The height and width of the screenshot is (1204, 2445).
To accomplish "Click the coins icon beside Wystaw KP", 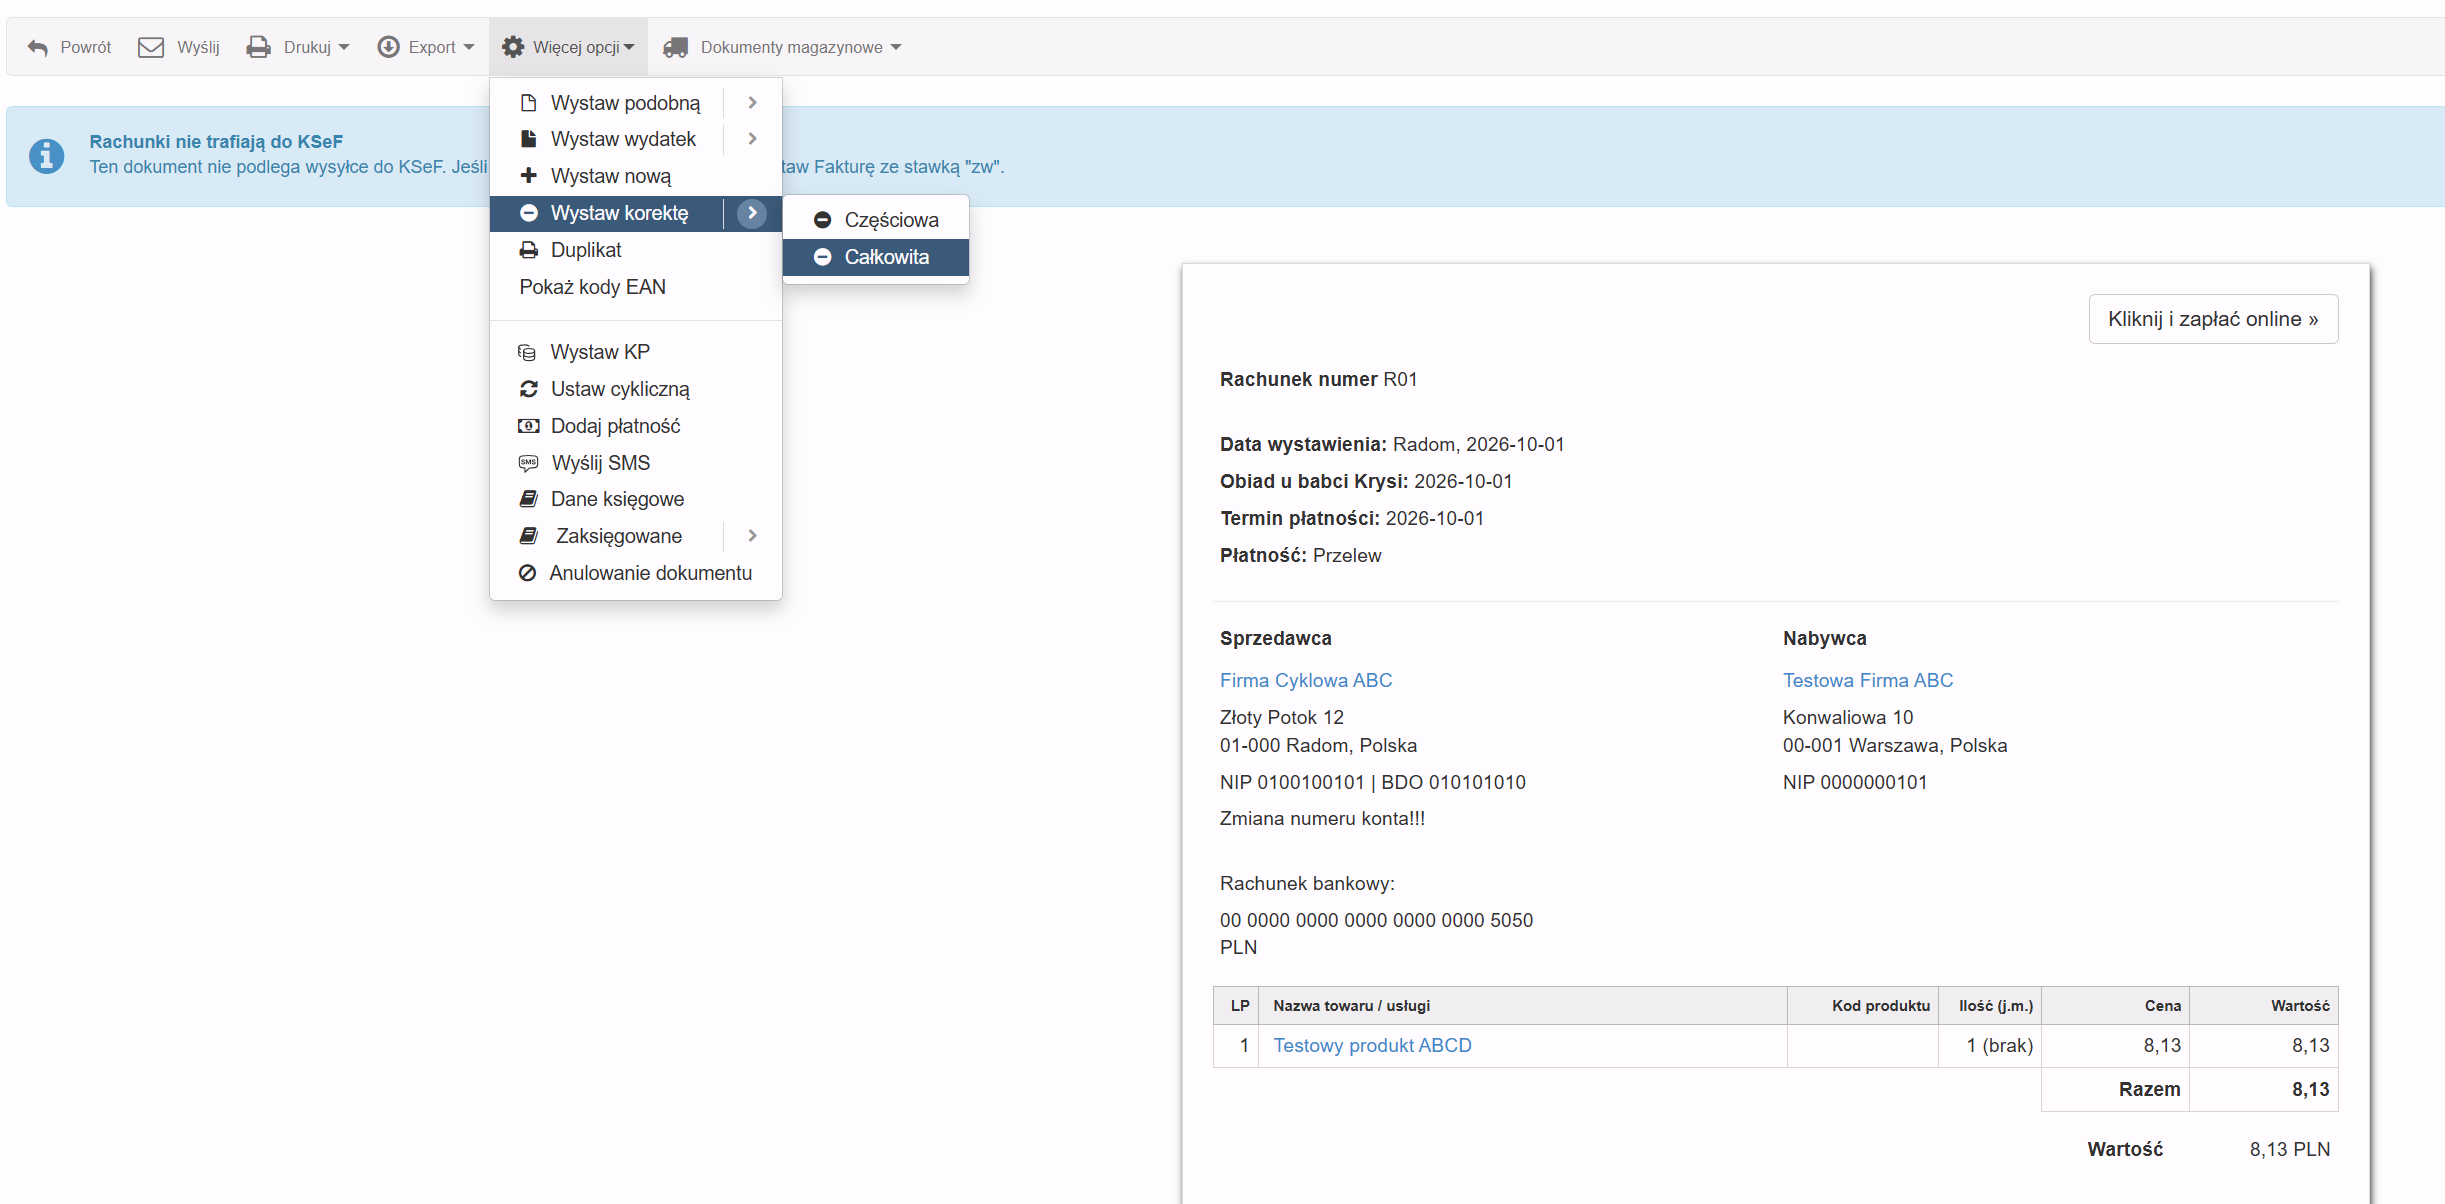I will 527,352.
